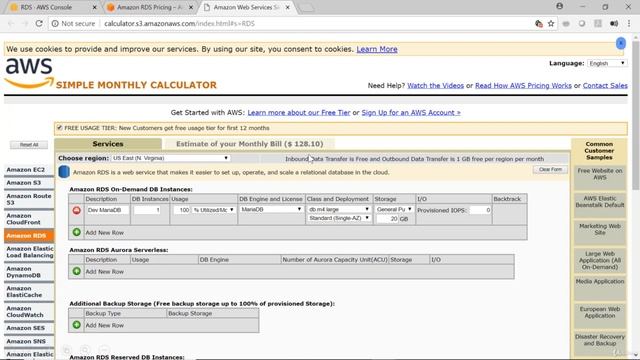Click the Reset All button
Viewport: 640px width, 360px height.
click(x=29, y=144)
